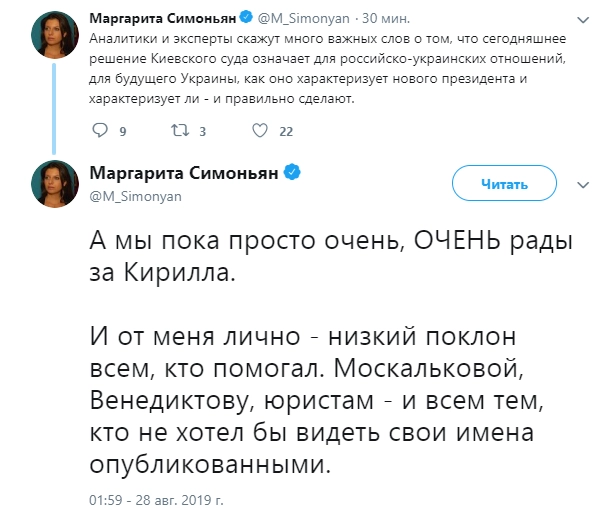
Task: Click the reply speech bubble icon
Action: [98, 130]
